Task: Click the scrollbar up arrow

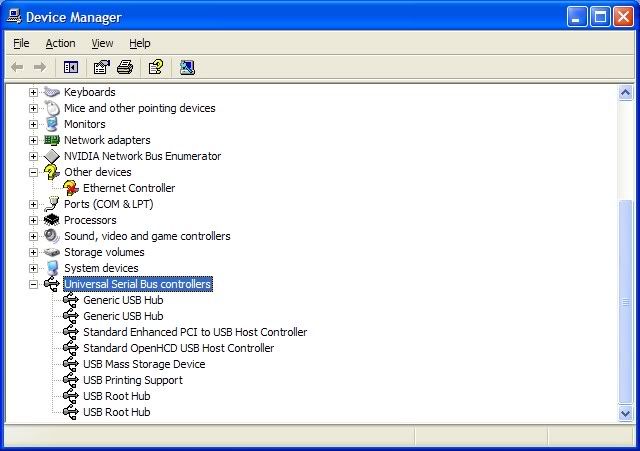Action: pos(626,91)
